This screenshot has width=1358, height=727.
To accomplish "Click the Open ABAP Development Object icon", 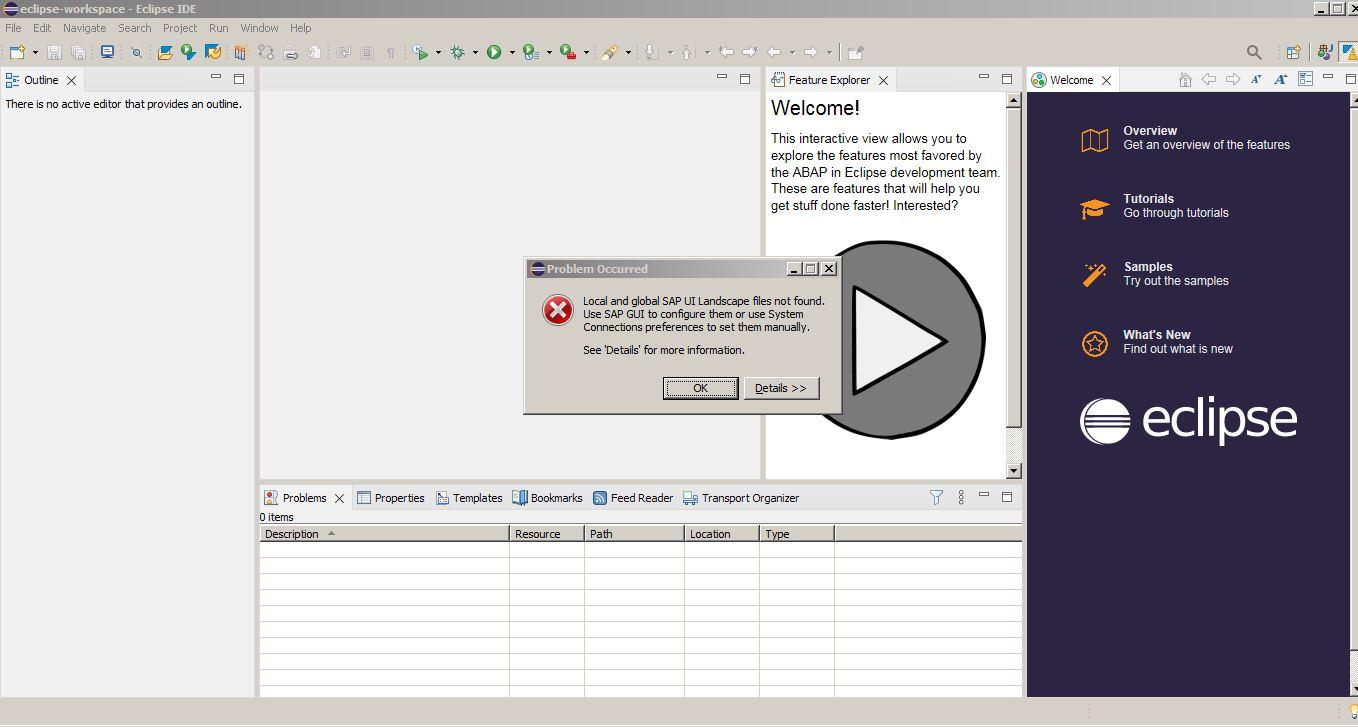I will tap(165, 52).
